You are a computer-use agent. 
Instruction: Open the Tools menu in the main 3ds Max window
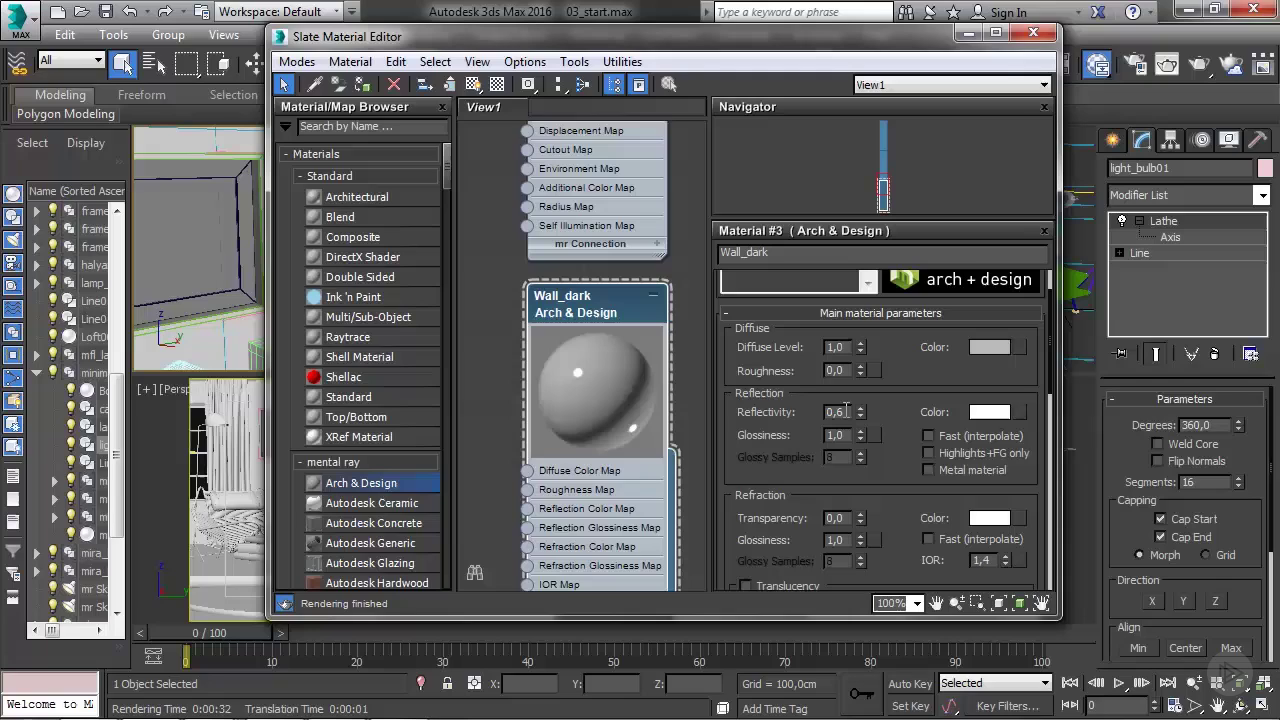[113, 35]
